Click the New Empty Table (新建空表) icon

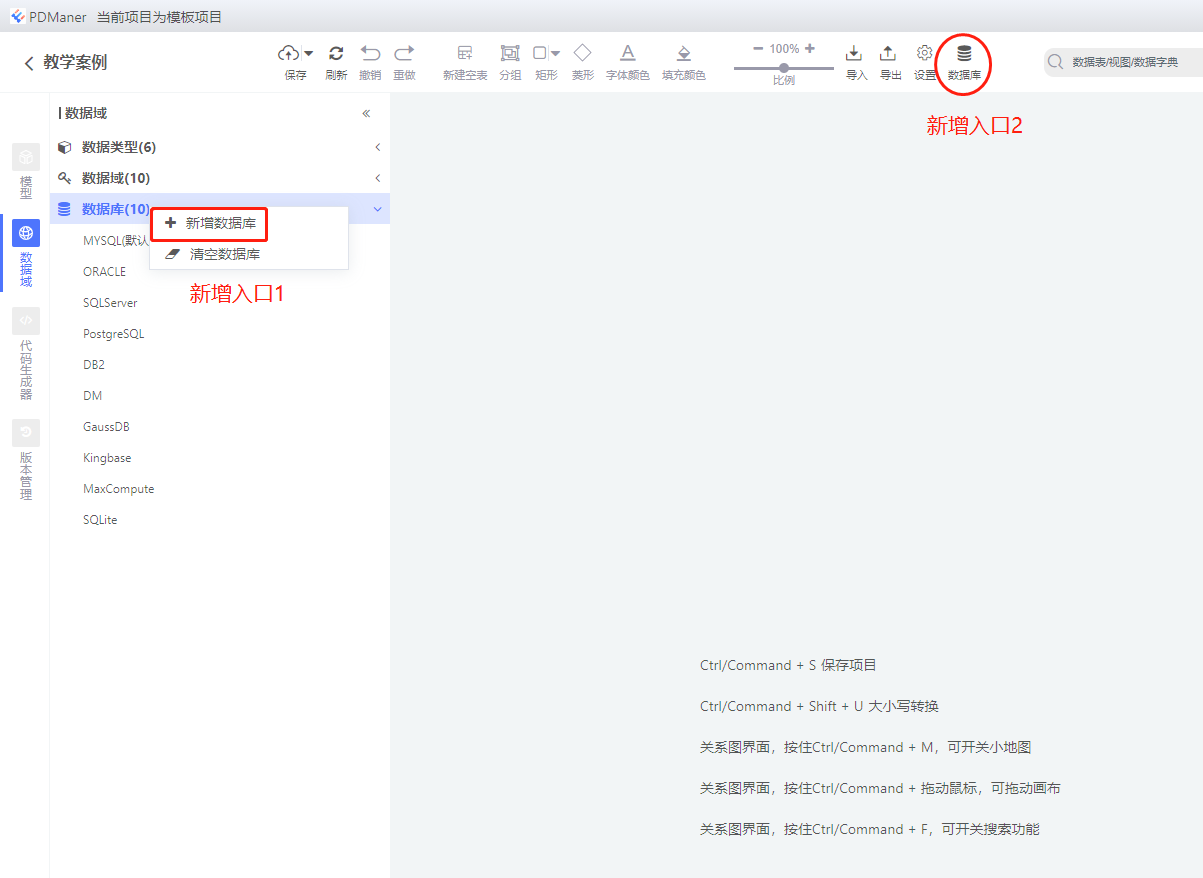465,53
